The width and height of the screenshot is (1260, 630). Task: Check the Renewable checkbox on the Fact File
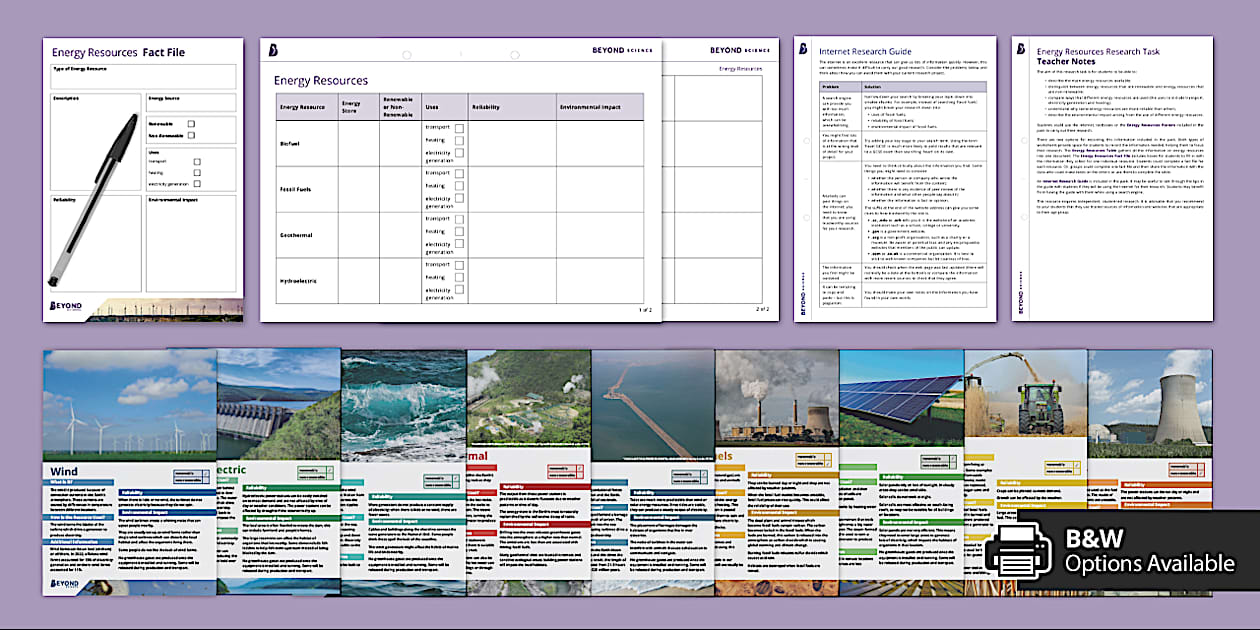(190, 123)
